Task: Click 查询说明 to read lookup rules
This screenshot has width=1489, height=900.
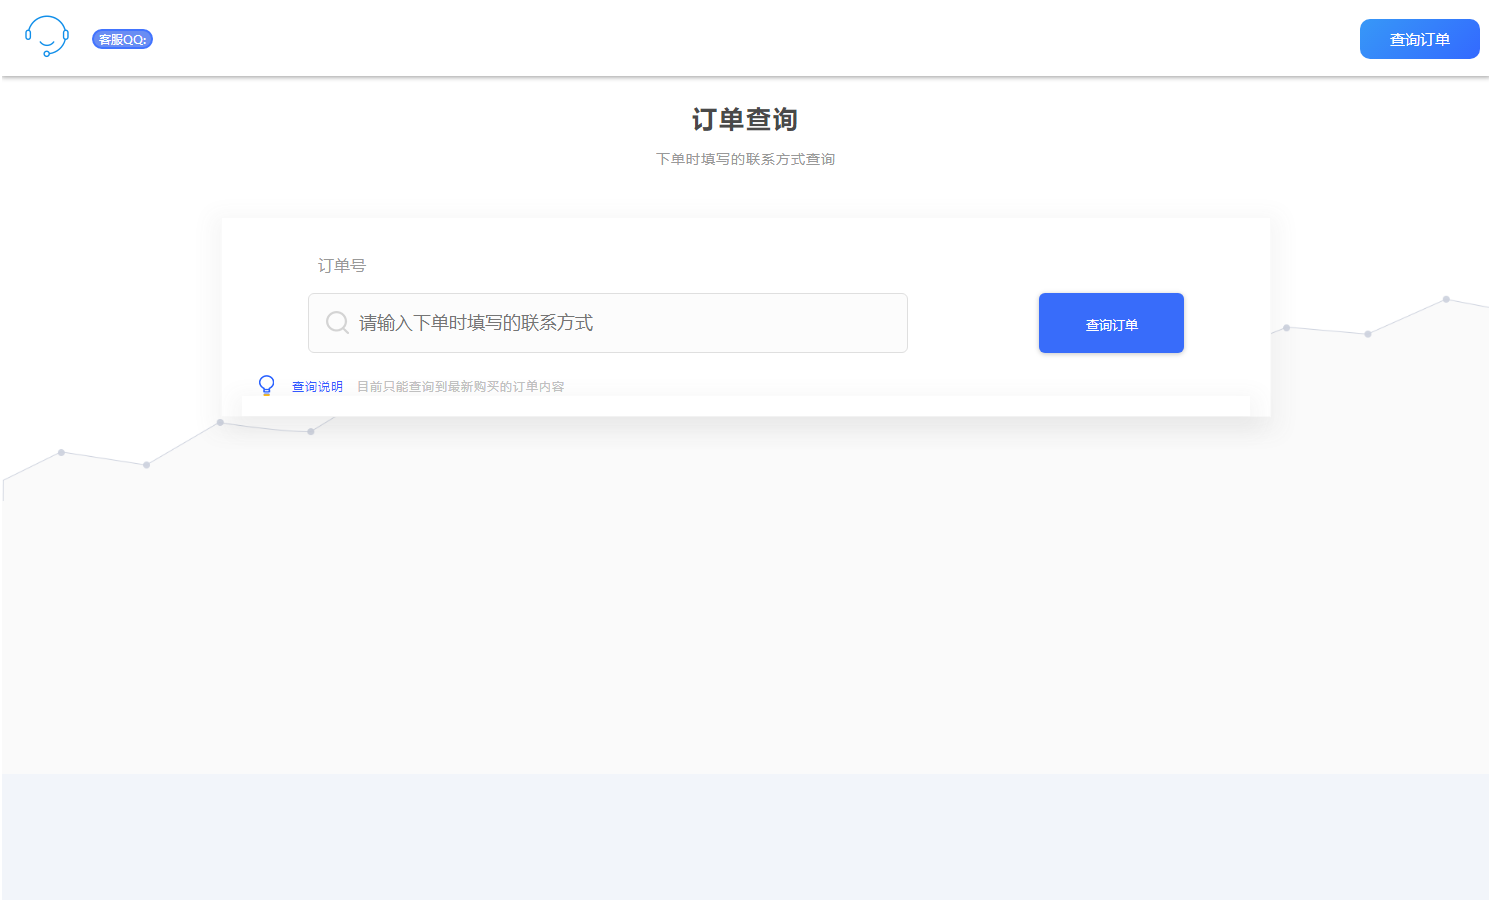Action: point(316,386)
